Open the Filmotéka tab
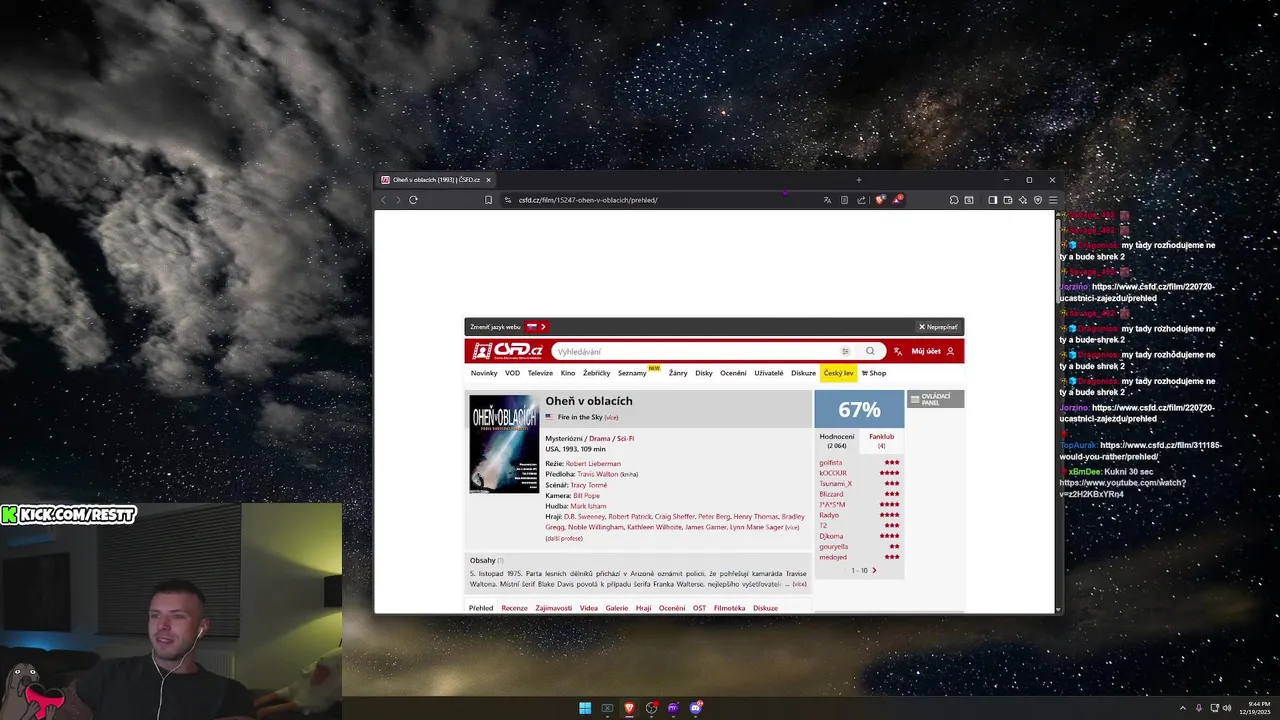 (x=729, y=608)
